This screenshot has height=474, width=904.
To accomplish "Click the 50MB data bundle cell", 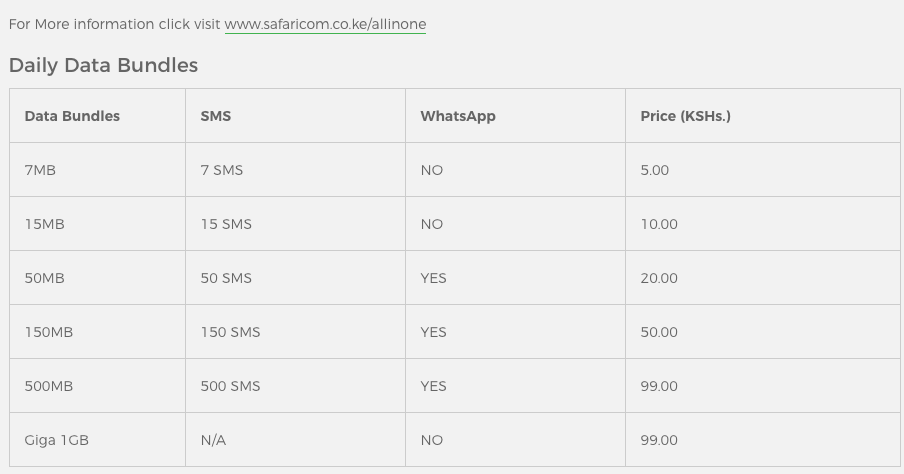I will point(44,278).
